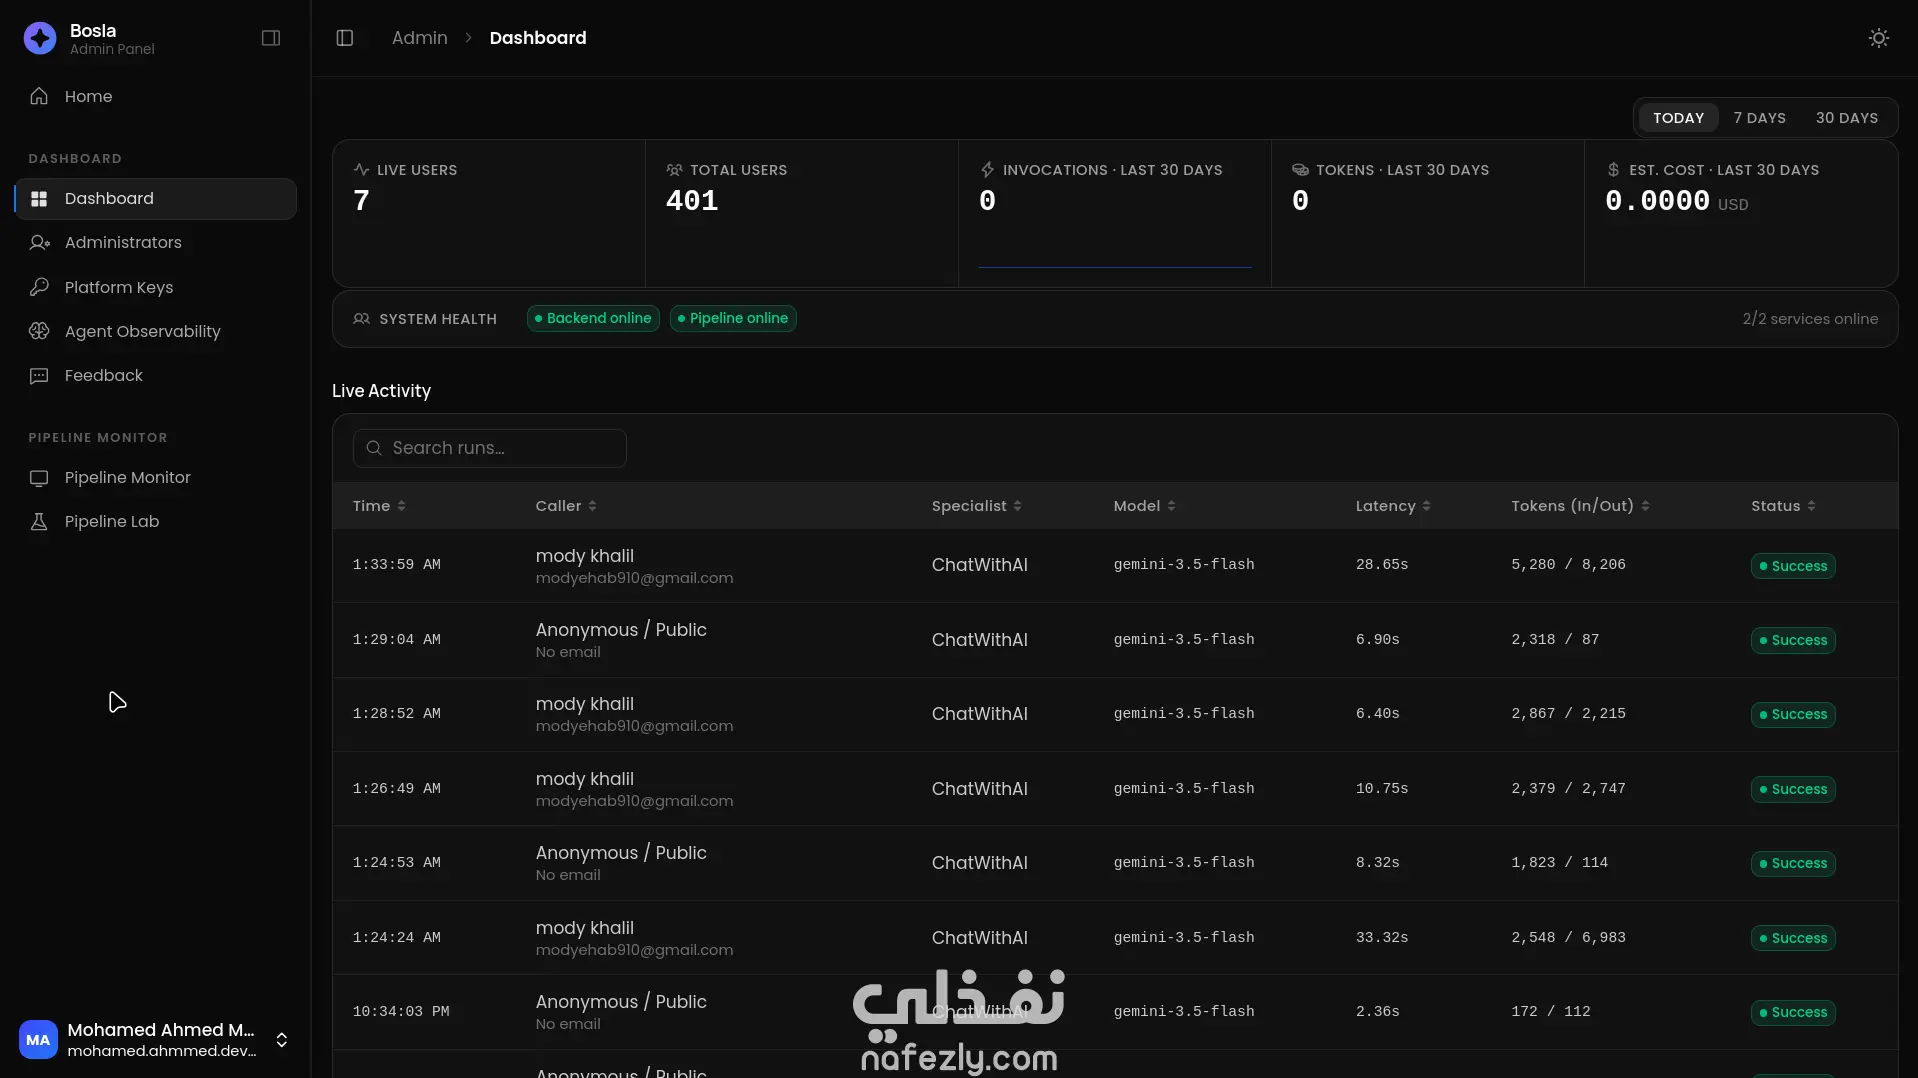Click Success status of 1:33:59 AM run
The width and height of the screenshot is (1918, 1078).
(1793, 566)
